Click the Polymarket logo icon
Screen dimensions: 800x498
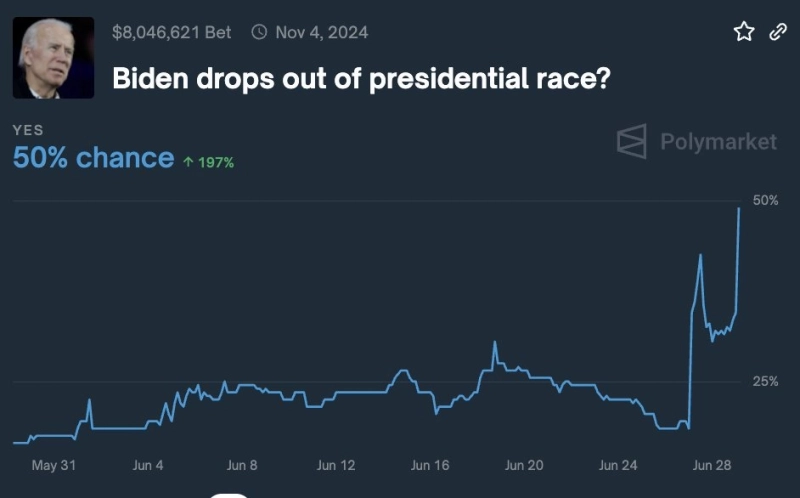pyautogui.click(x=632, y=142)
